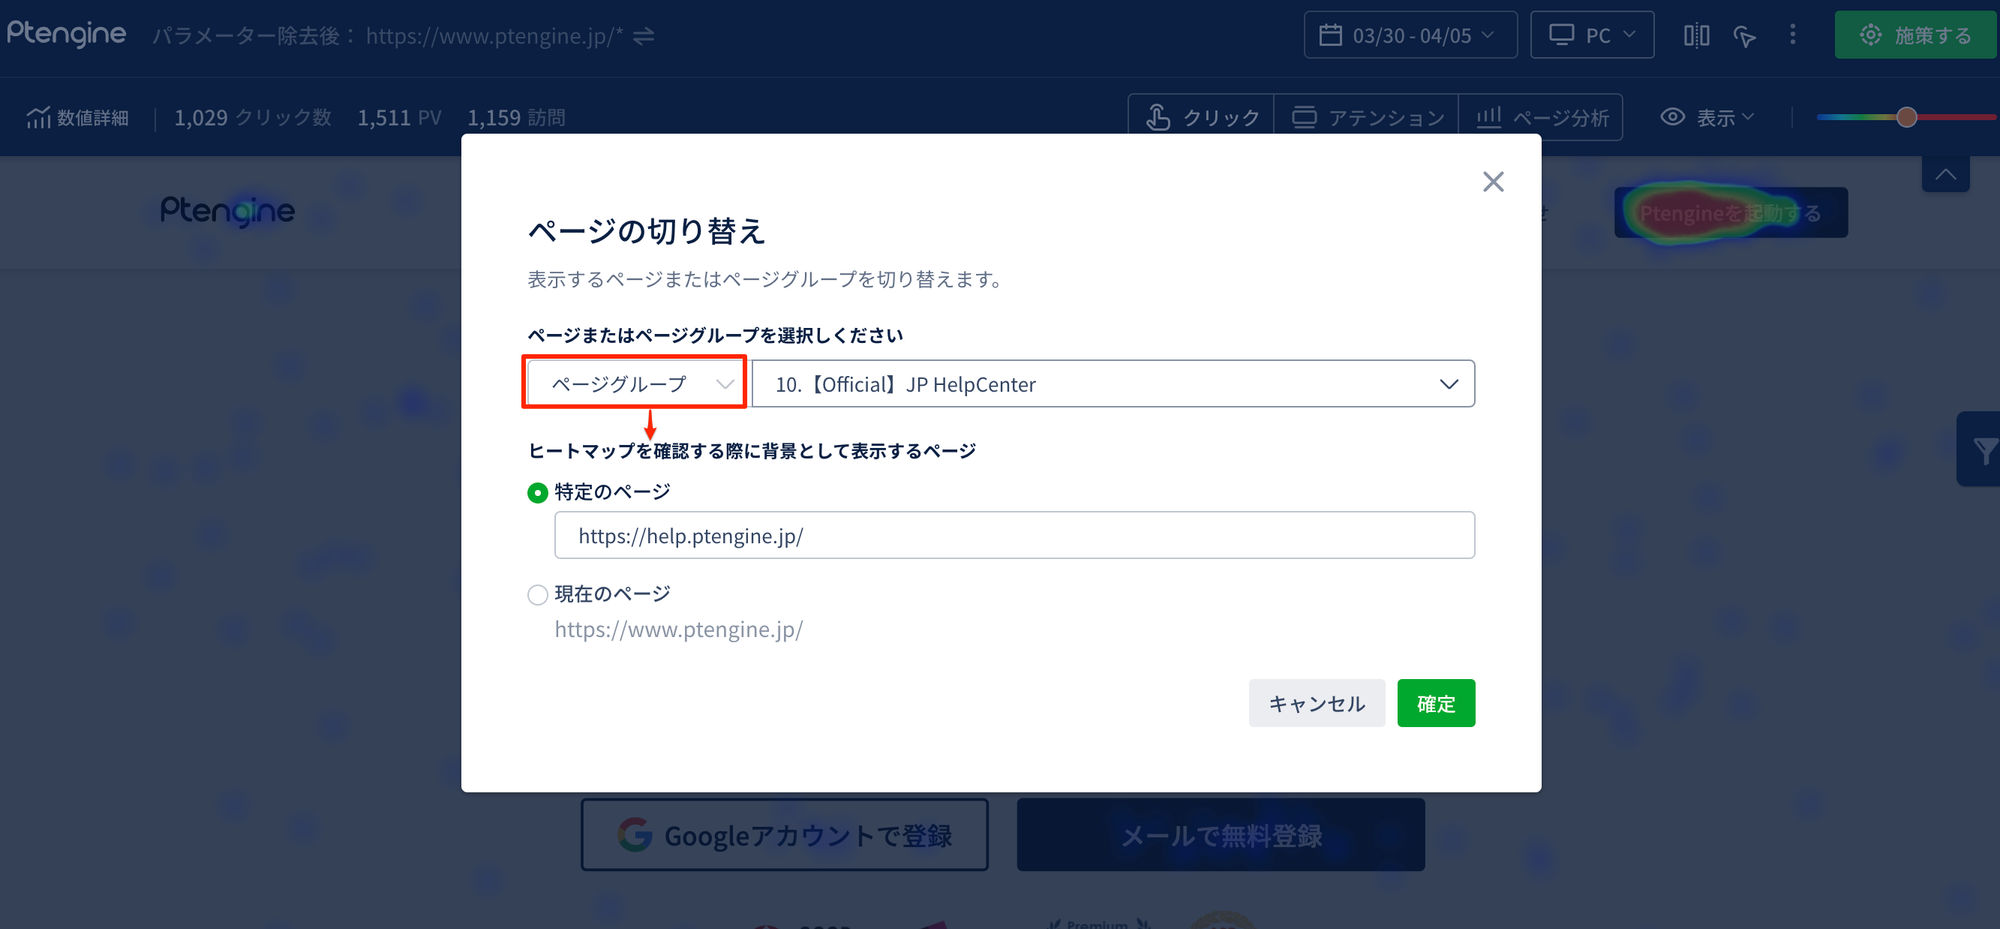Open the JP HelpCenter page group dropdown
This screenshot has width=2000, height=929.
click(x=1112, y=384)
